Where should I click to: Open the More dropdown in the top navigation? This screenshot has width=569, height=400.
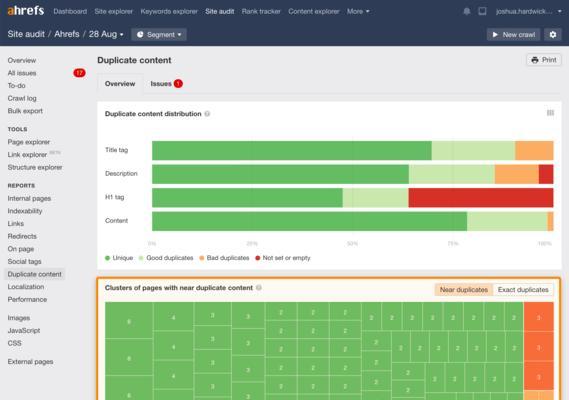358,11
